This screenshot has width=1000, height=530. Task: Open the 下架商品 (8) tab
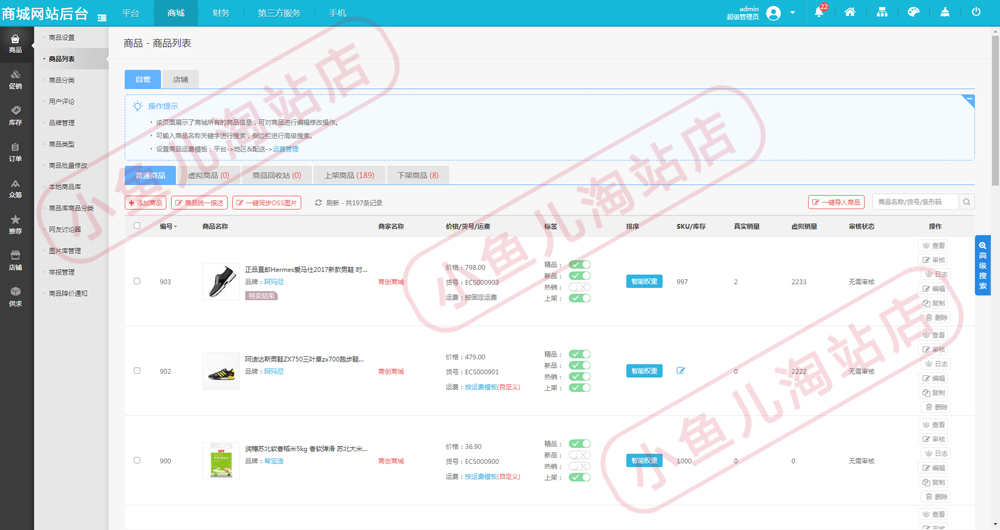[x=418, y=175]
